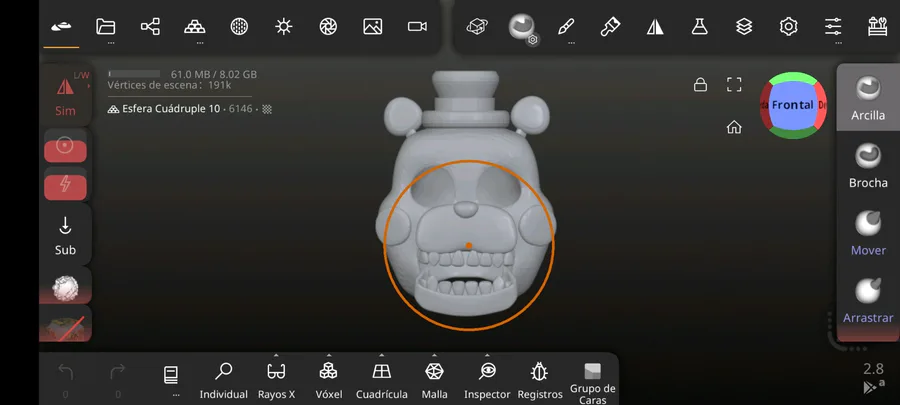The width and height of the screenshot is (900, 405).
Task: Click green top face of view cube
Action: click(793, 78)
